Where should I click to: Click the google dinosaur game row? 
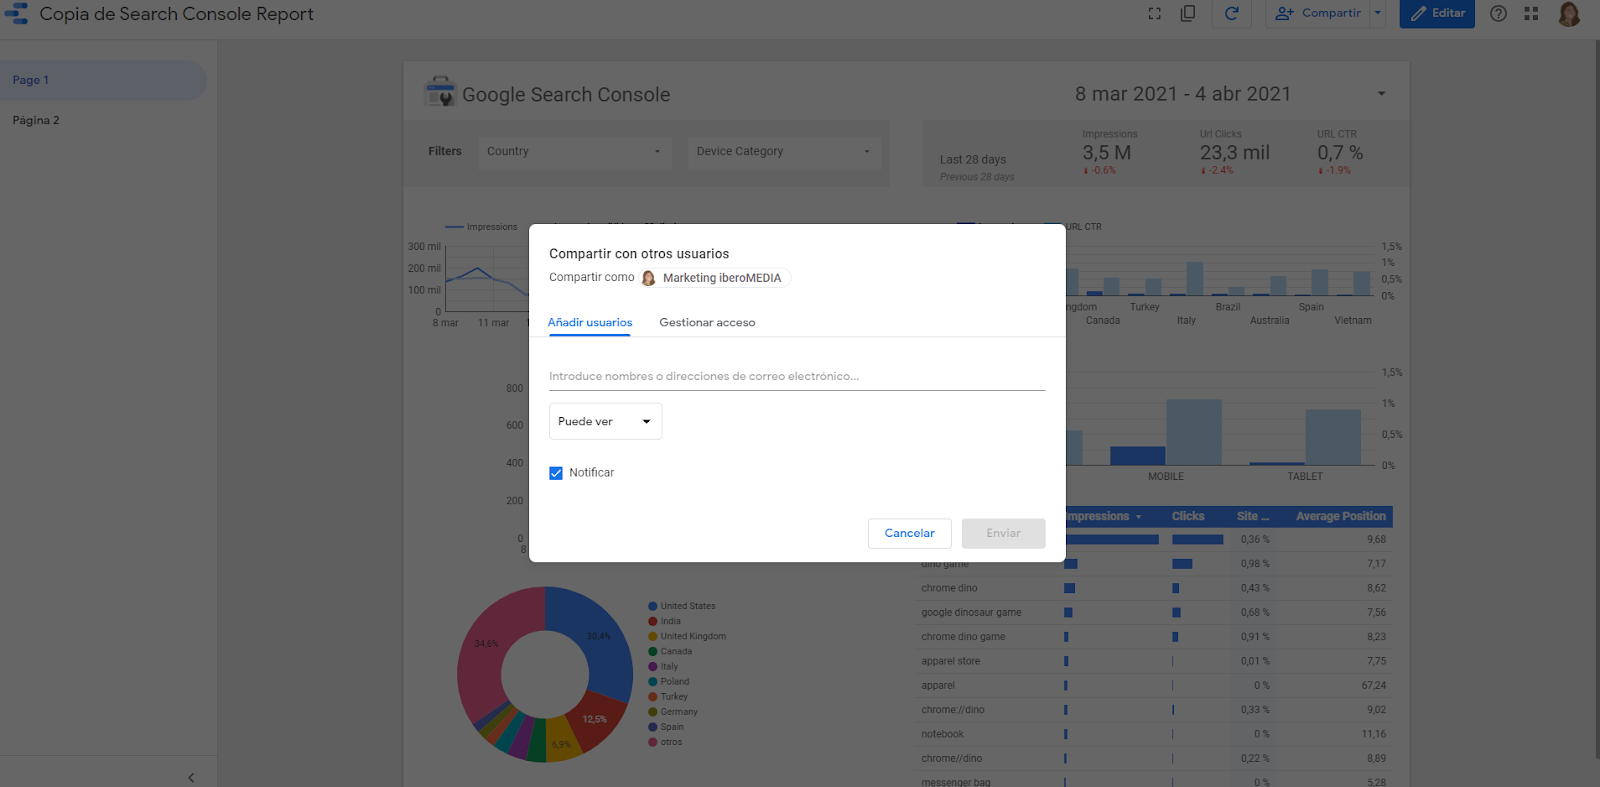click(1155, 612)
